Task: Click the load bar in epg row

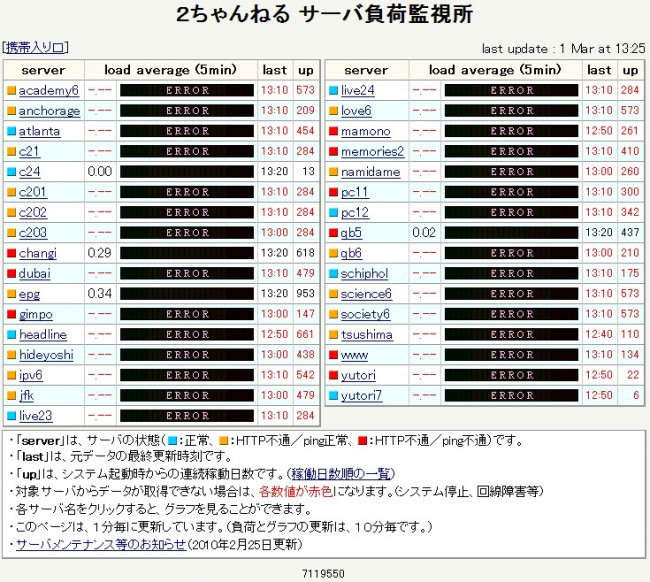Action: (x=187, y=293)
